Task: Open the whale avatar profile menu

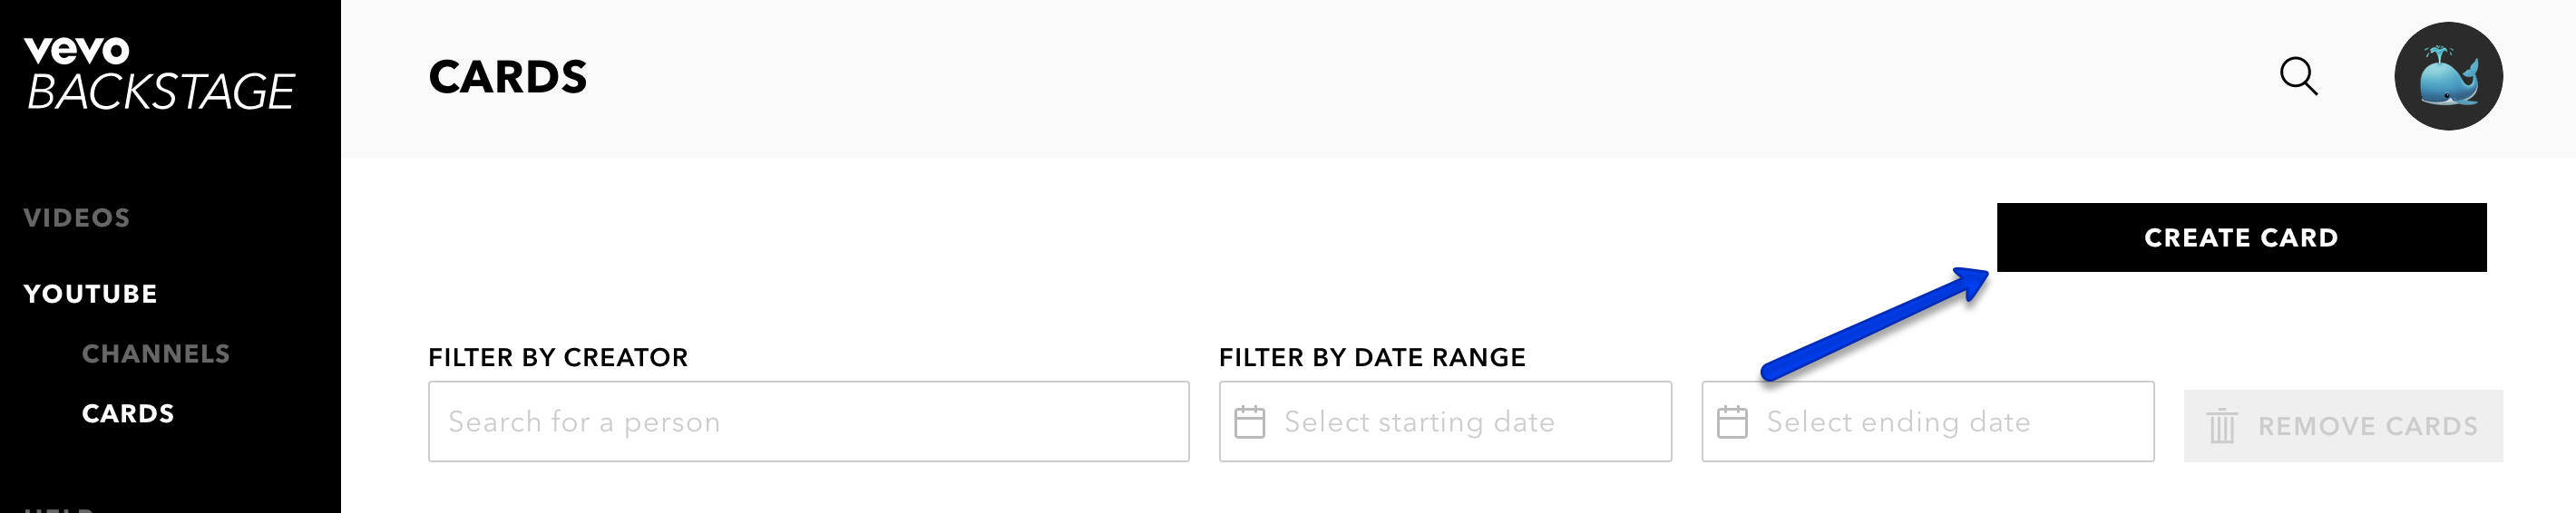Action: point(2448,76)
